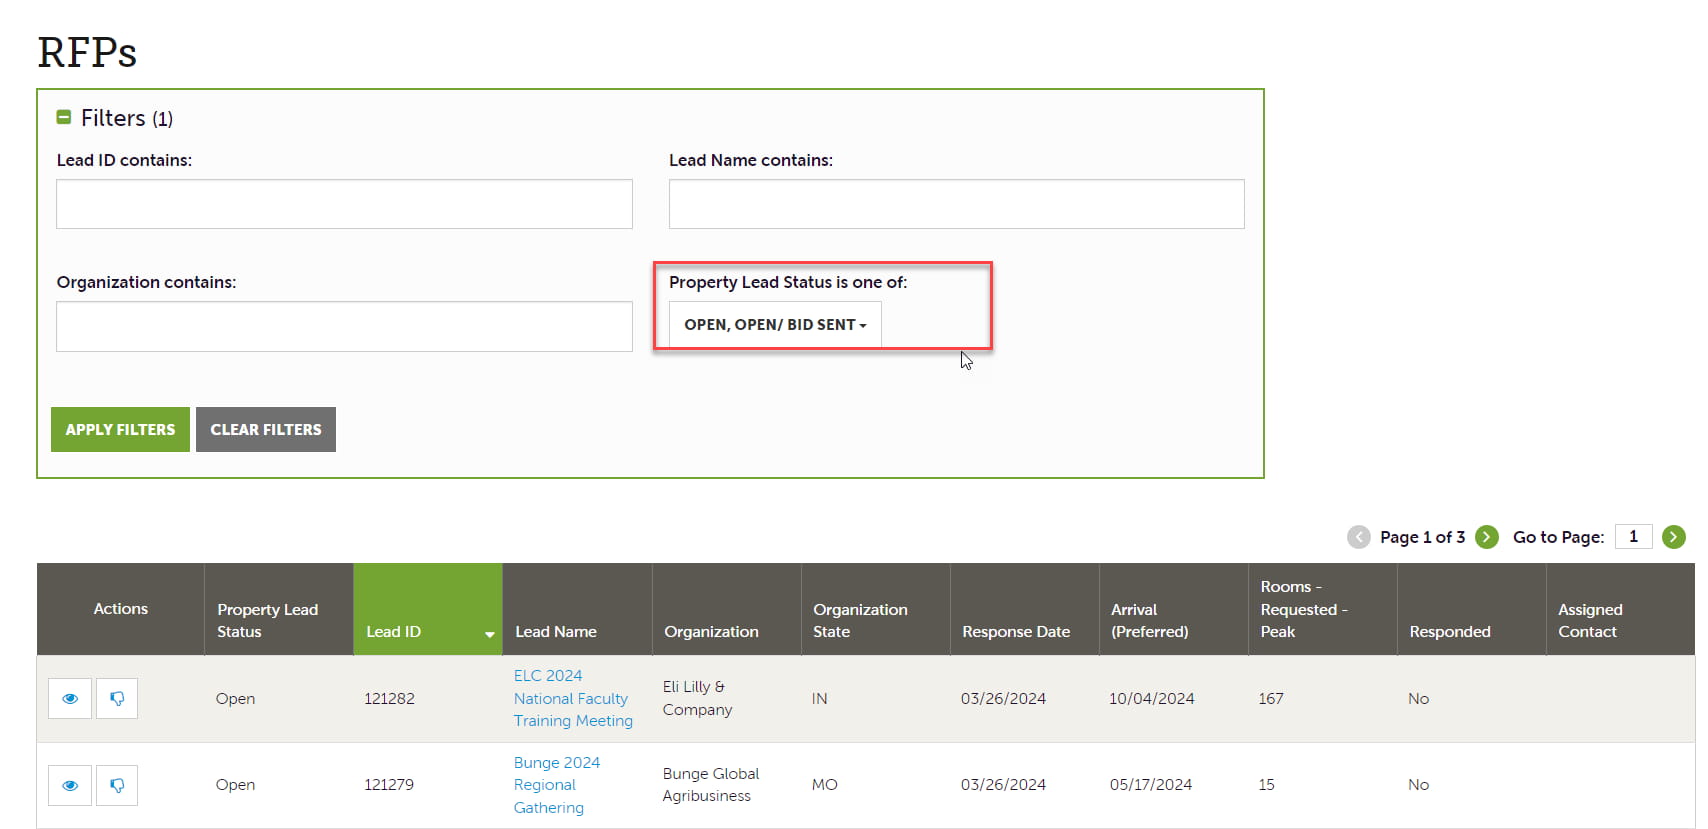View lead 121282 with eye icon

pos(70,698)
